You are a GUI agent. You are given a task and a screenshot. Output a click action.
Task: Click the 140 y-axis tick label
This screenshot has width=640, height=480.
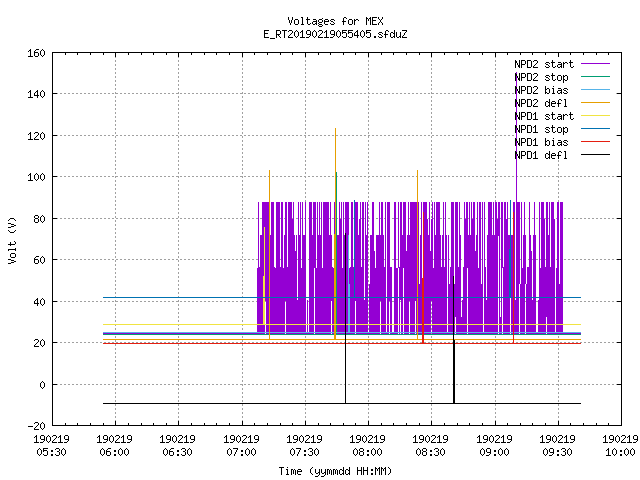[36, 94]
